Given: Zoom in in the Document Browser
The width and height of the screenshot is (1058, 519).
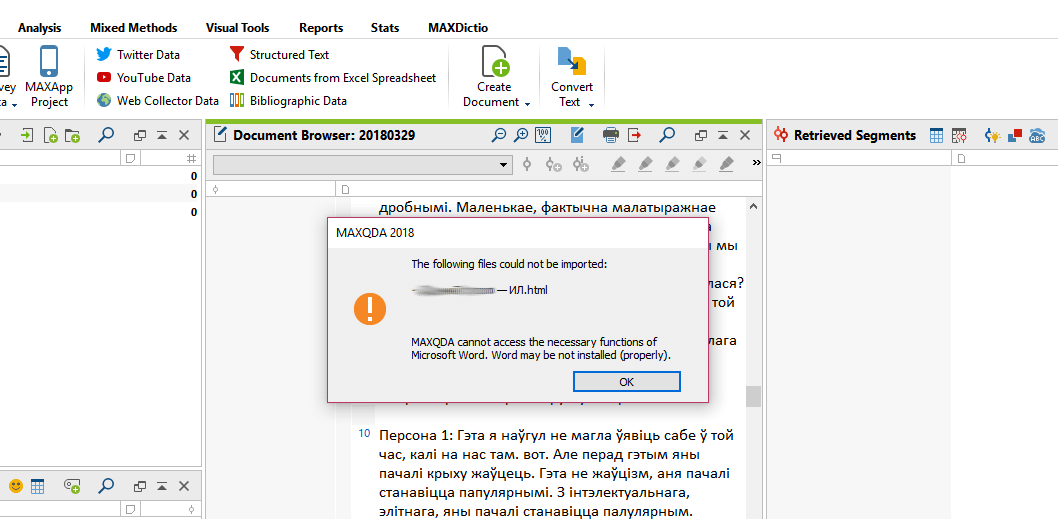Looking at the screenshot, I should (x=521, y=135).
